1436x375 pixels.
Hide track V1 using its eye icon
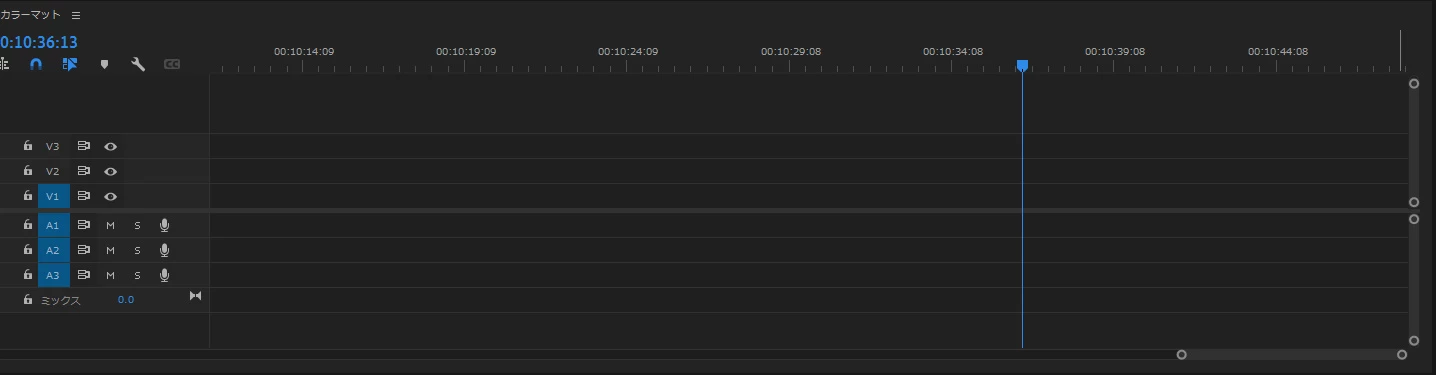point(111,196)
